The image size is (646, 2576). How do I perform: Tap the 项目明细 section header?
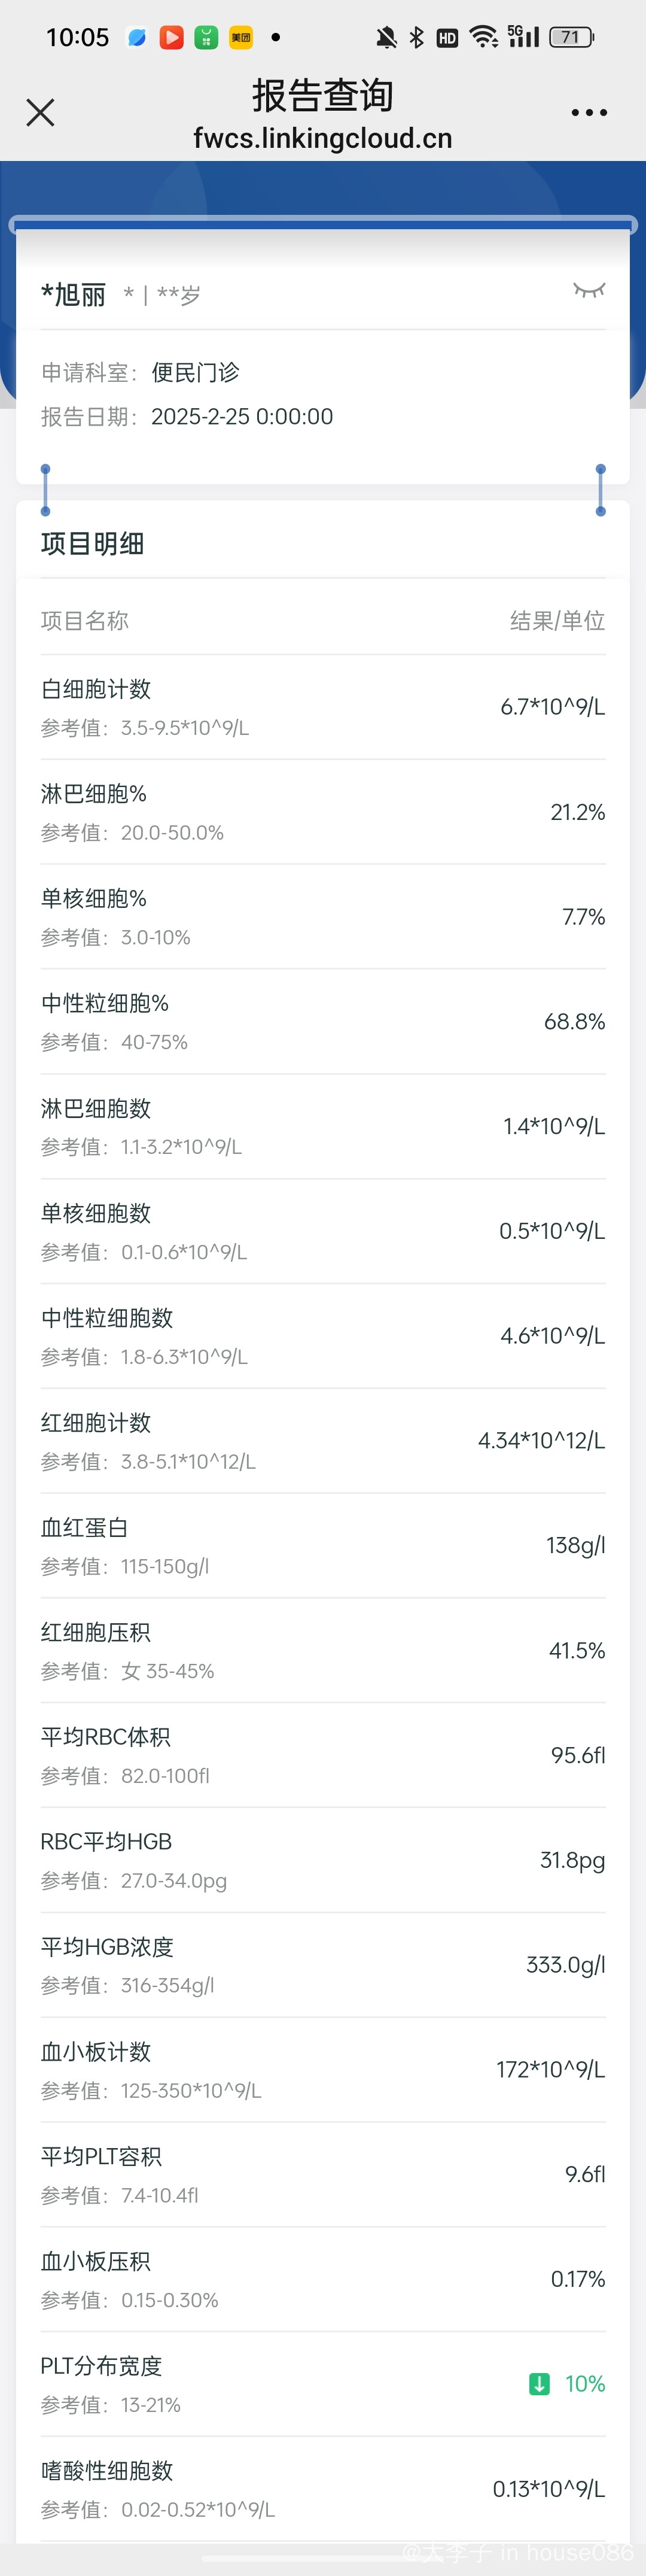pyautogui.click(x=92, y=543)
